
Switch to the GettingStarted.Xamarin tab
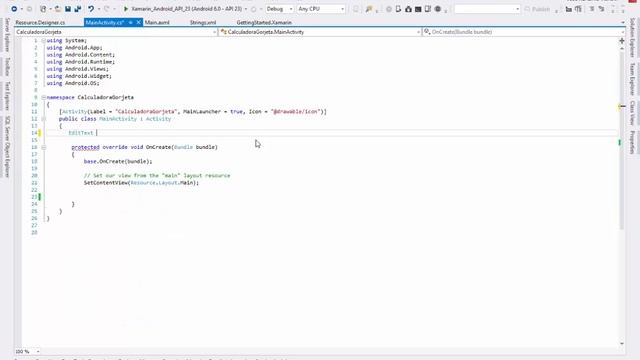coord(264,22)
